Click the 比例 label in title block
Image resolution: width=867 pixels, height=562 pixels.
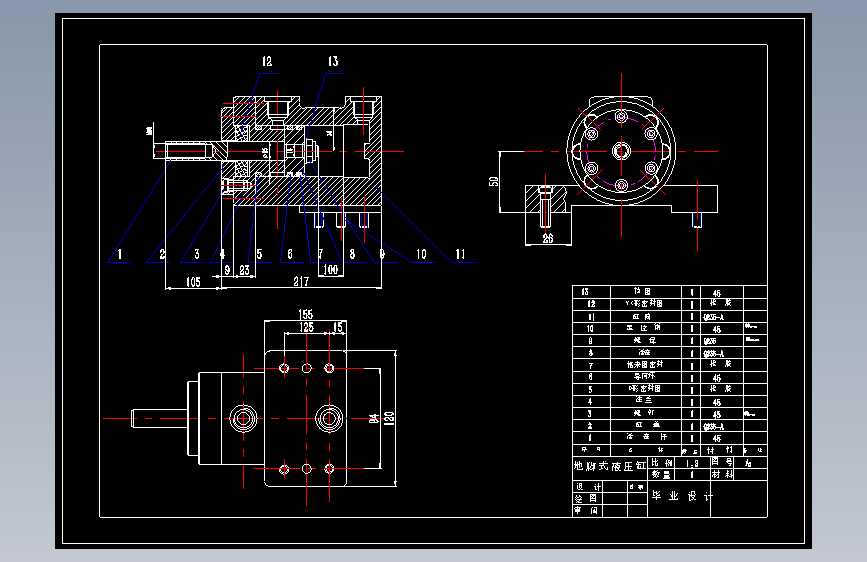(661, 462)
